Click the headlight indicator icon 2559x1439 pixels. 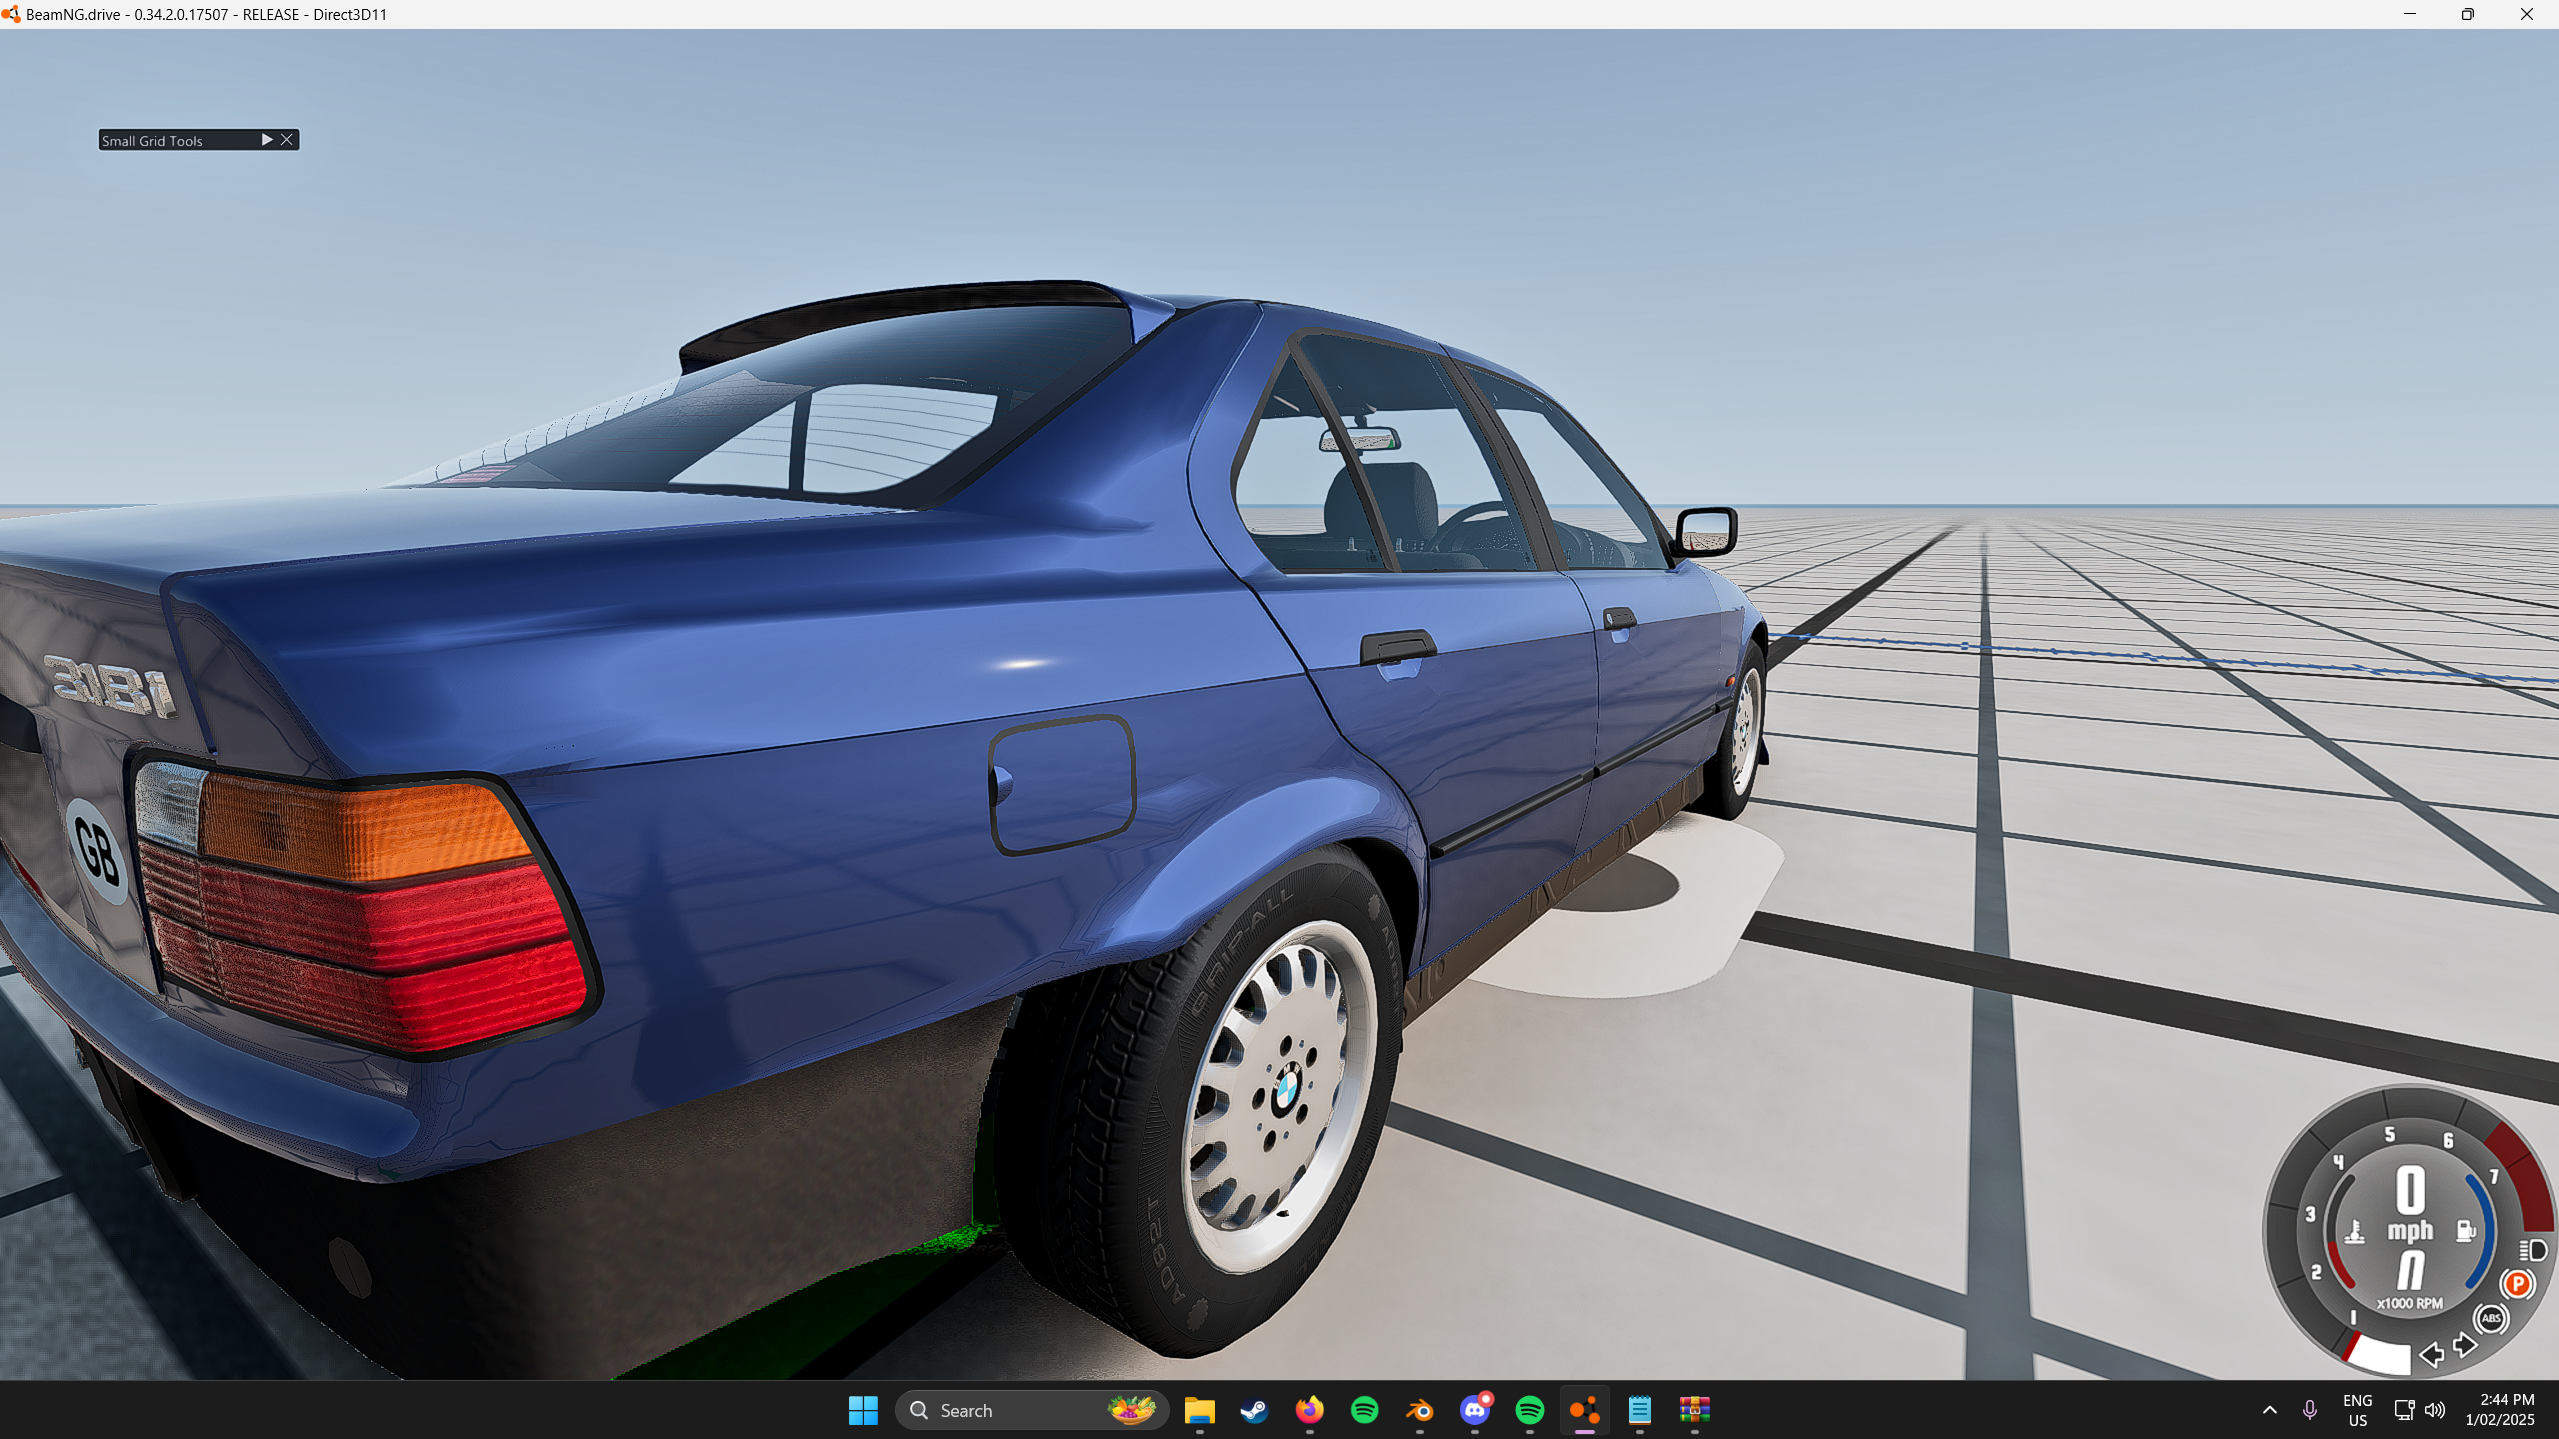click(2533, 1250)
